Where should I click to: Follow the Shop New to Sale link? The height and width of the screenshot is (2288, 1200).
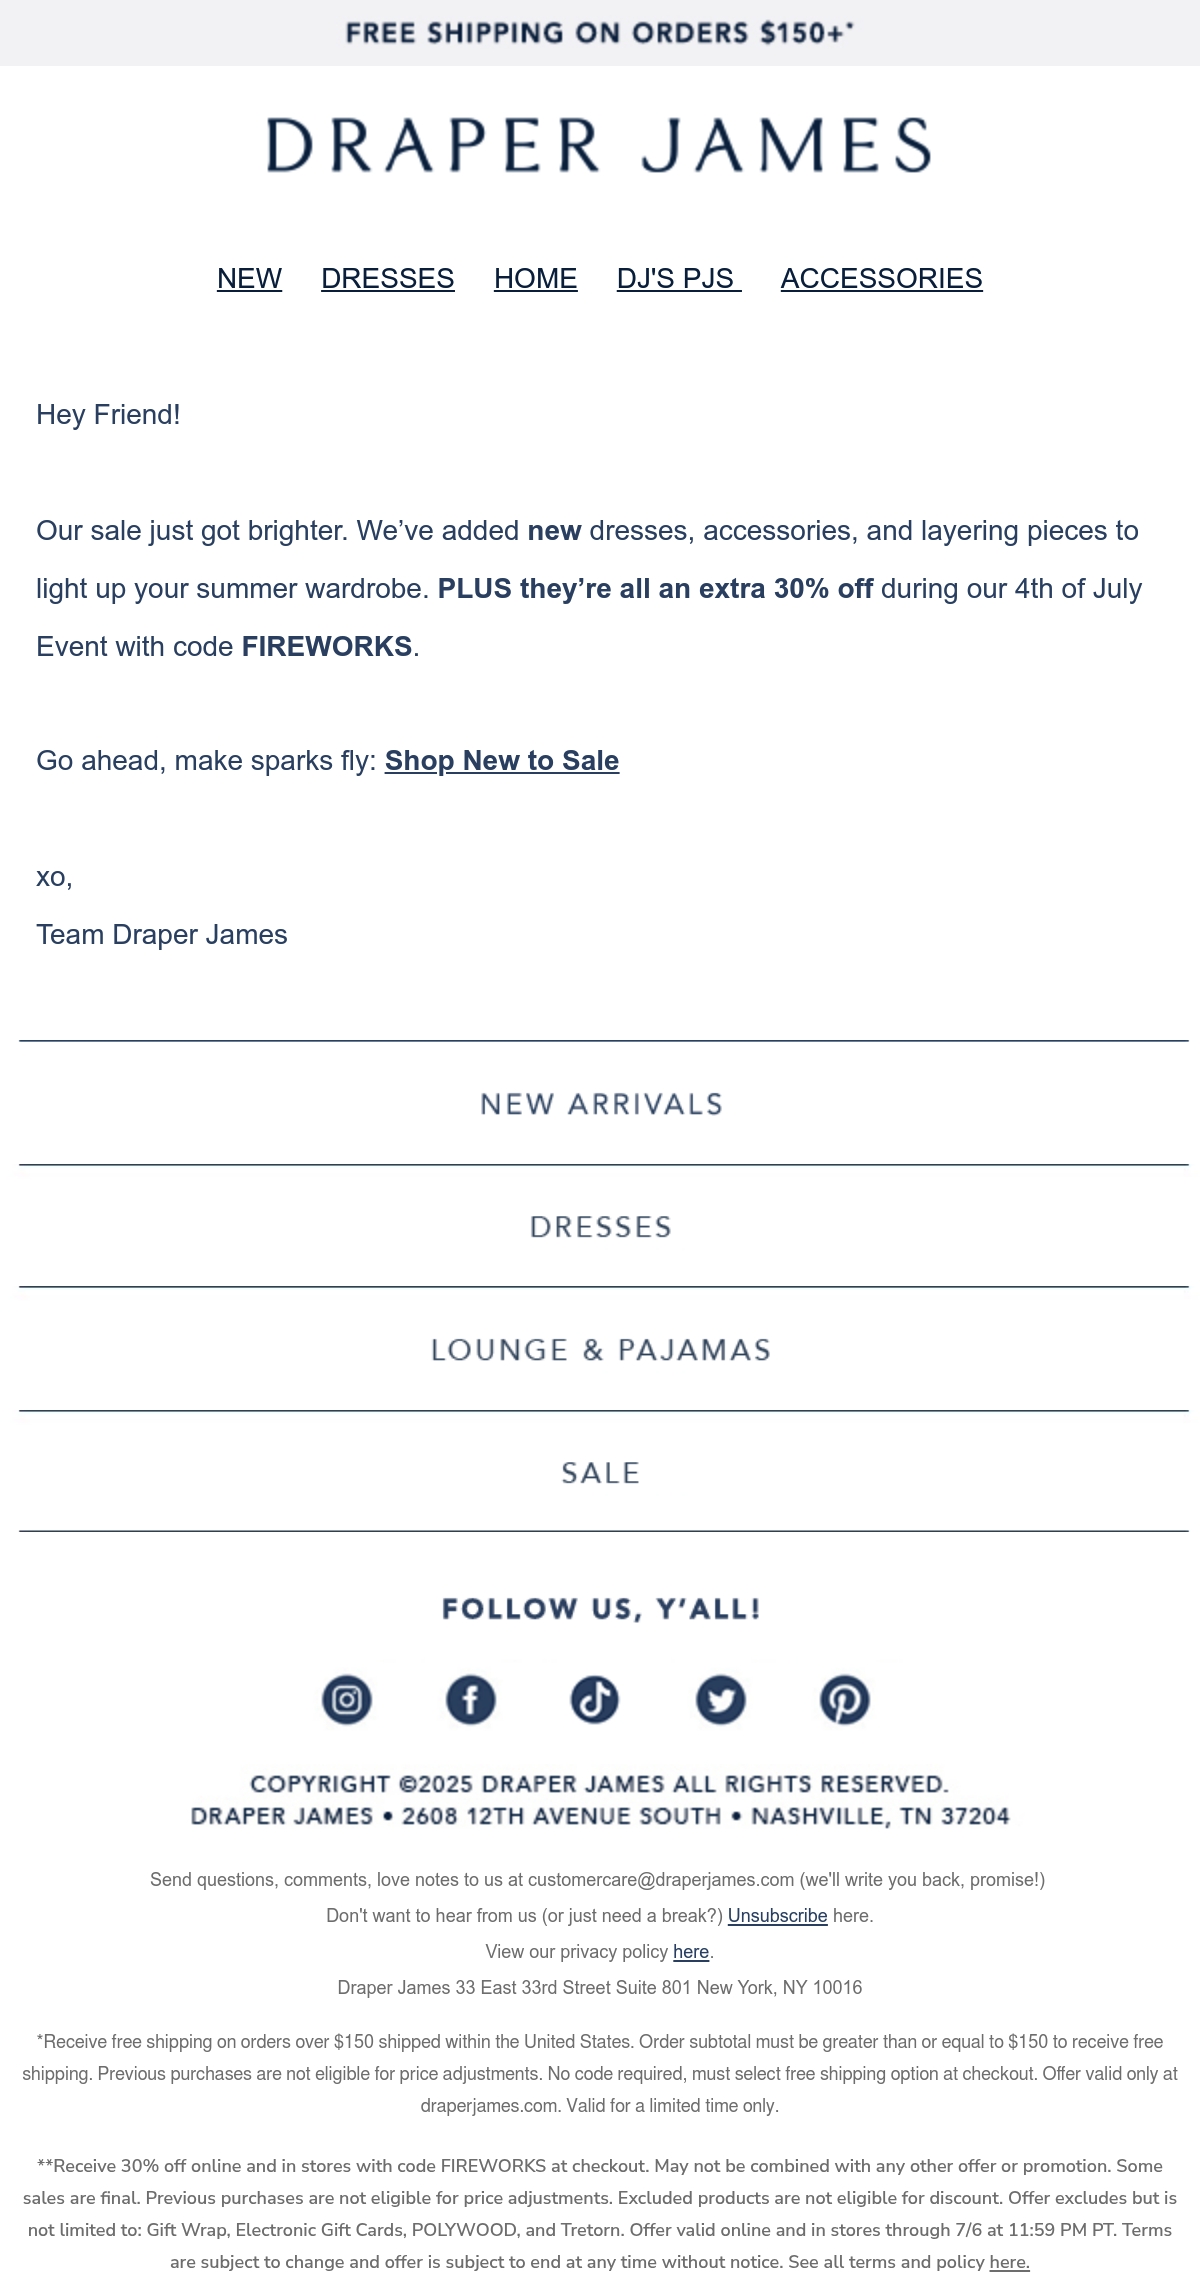(502, 761)
